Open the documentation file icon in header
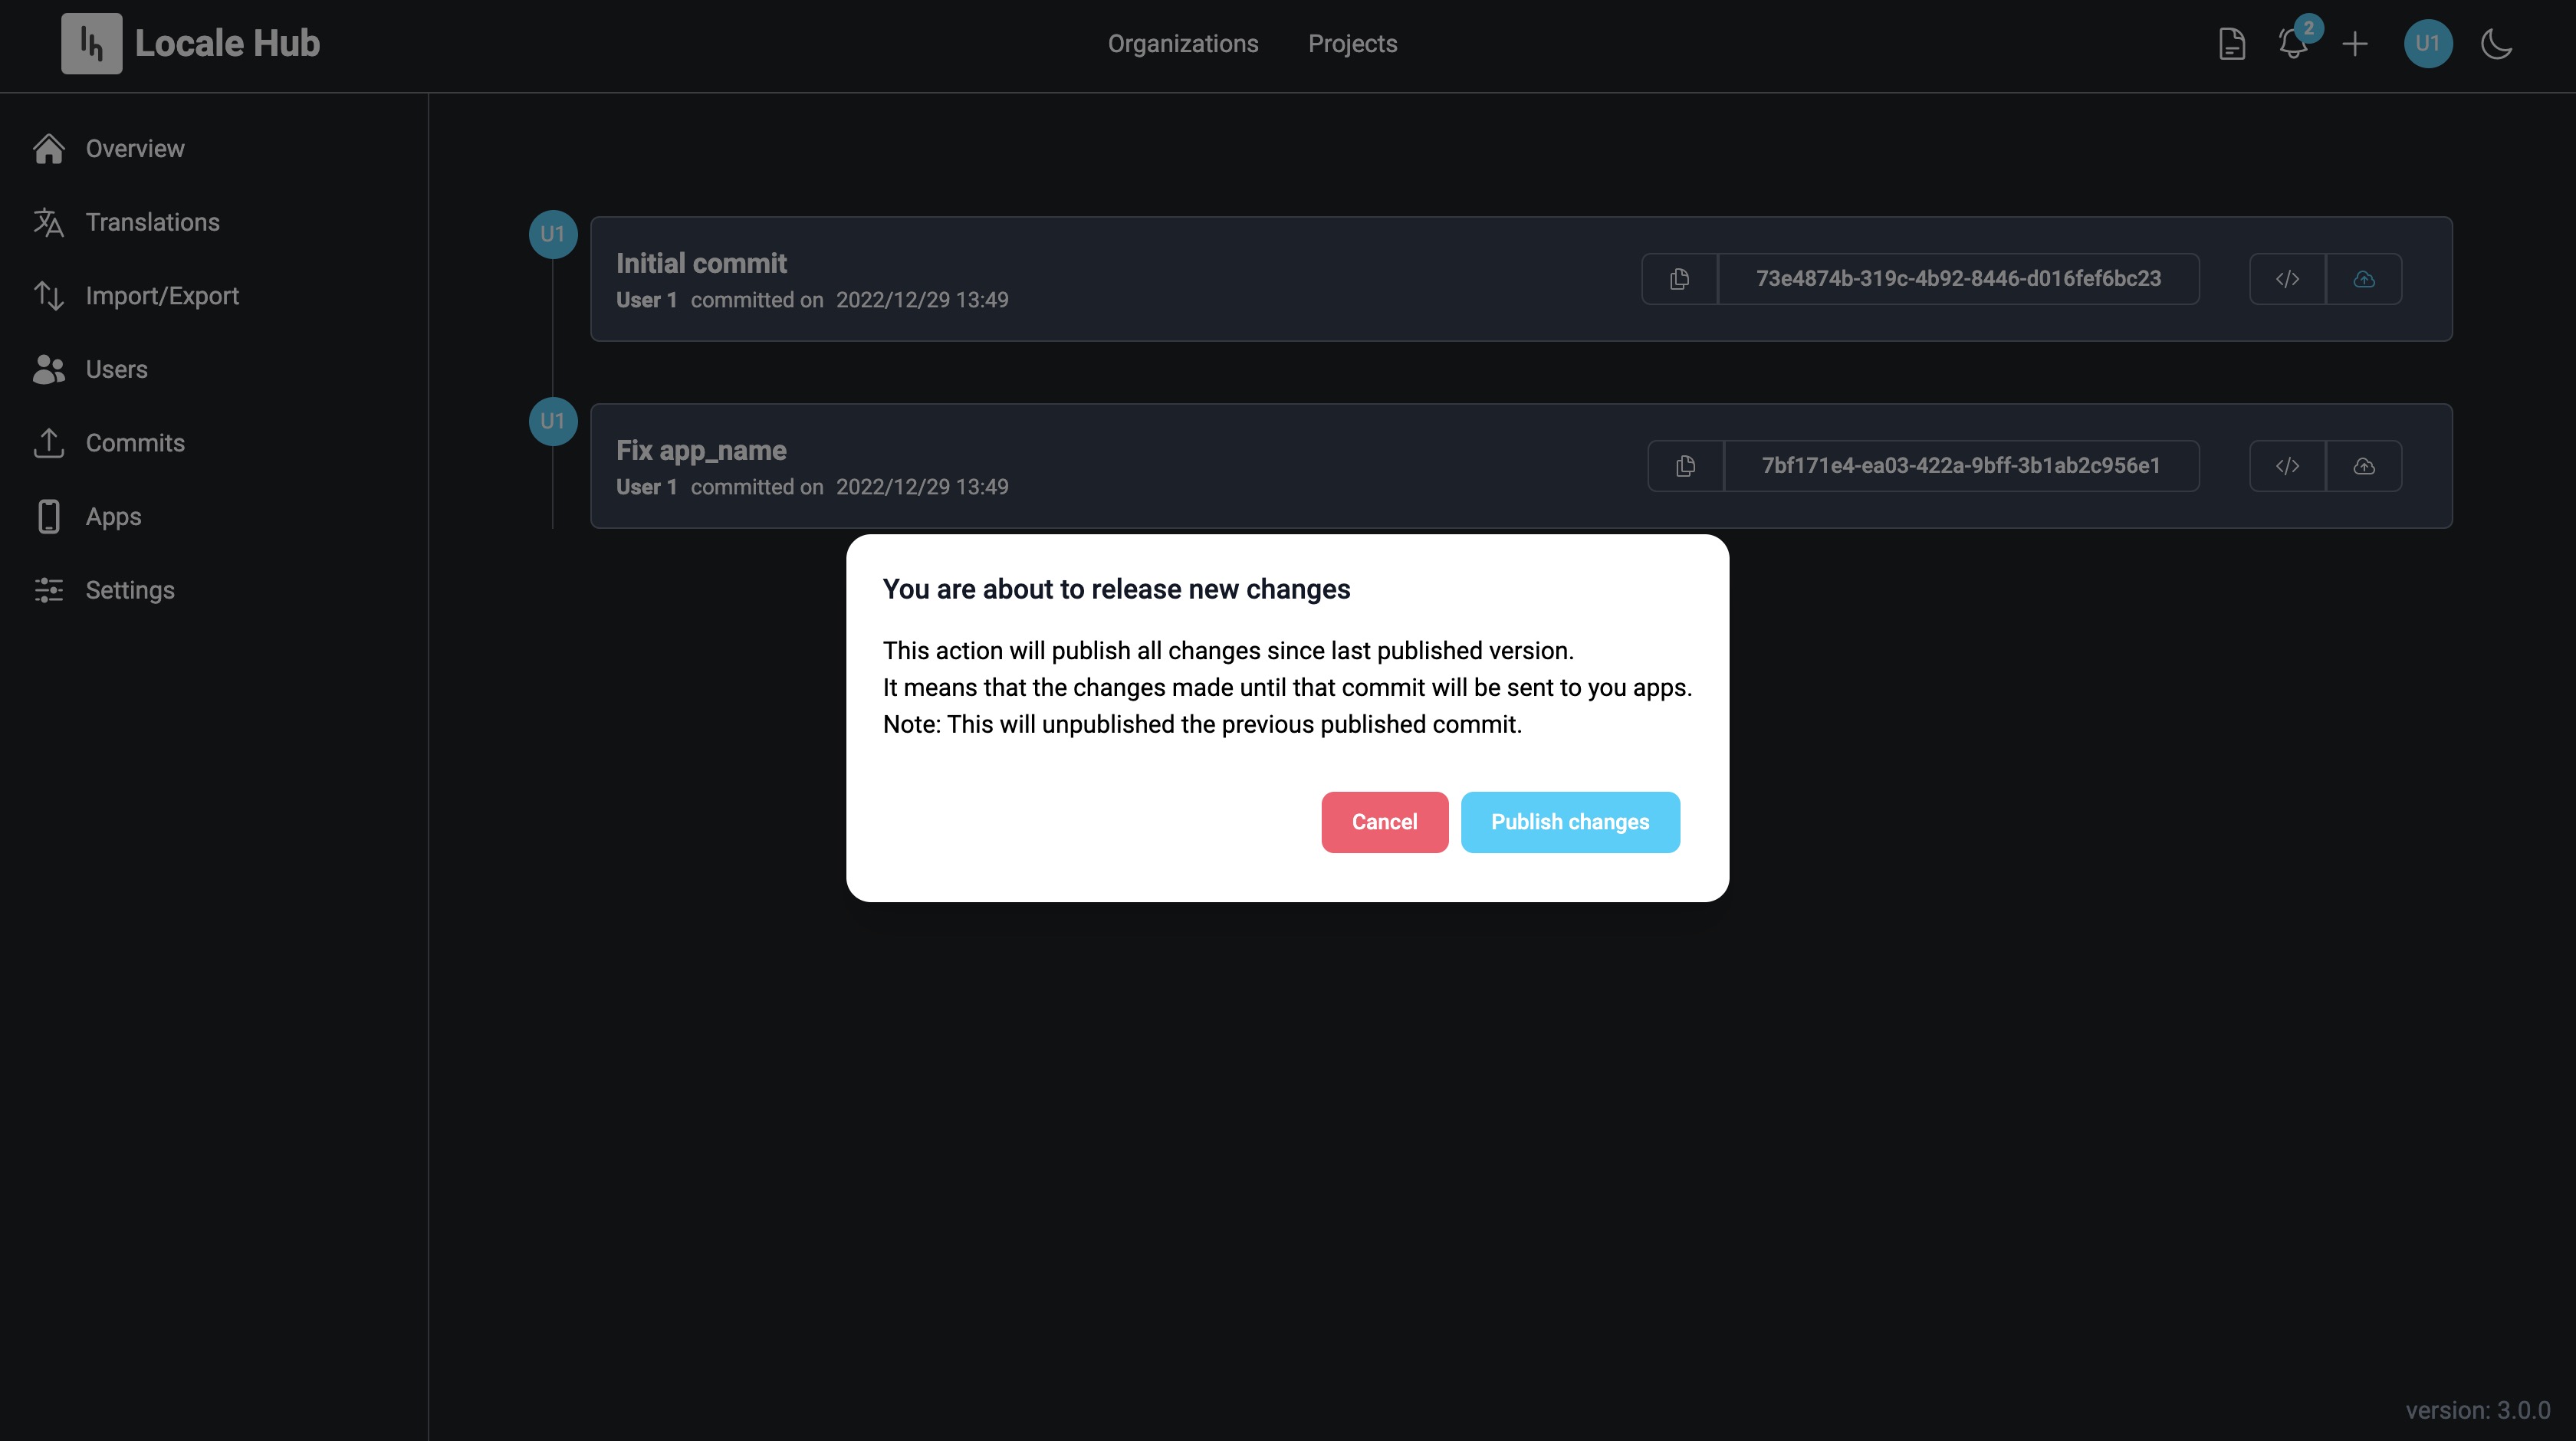 click(x=2231, y=44)
